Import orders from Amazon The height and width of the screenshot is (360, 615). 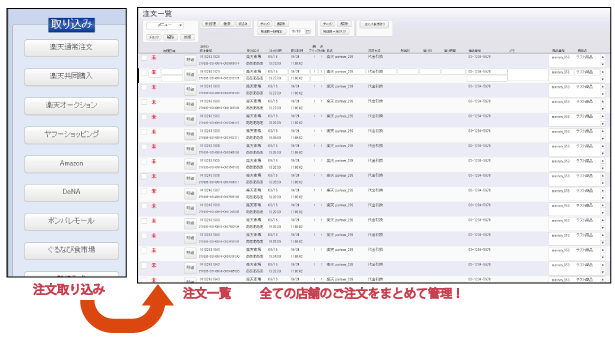[71, 164]
